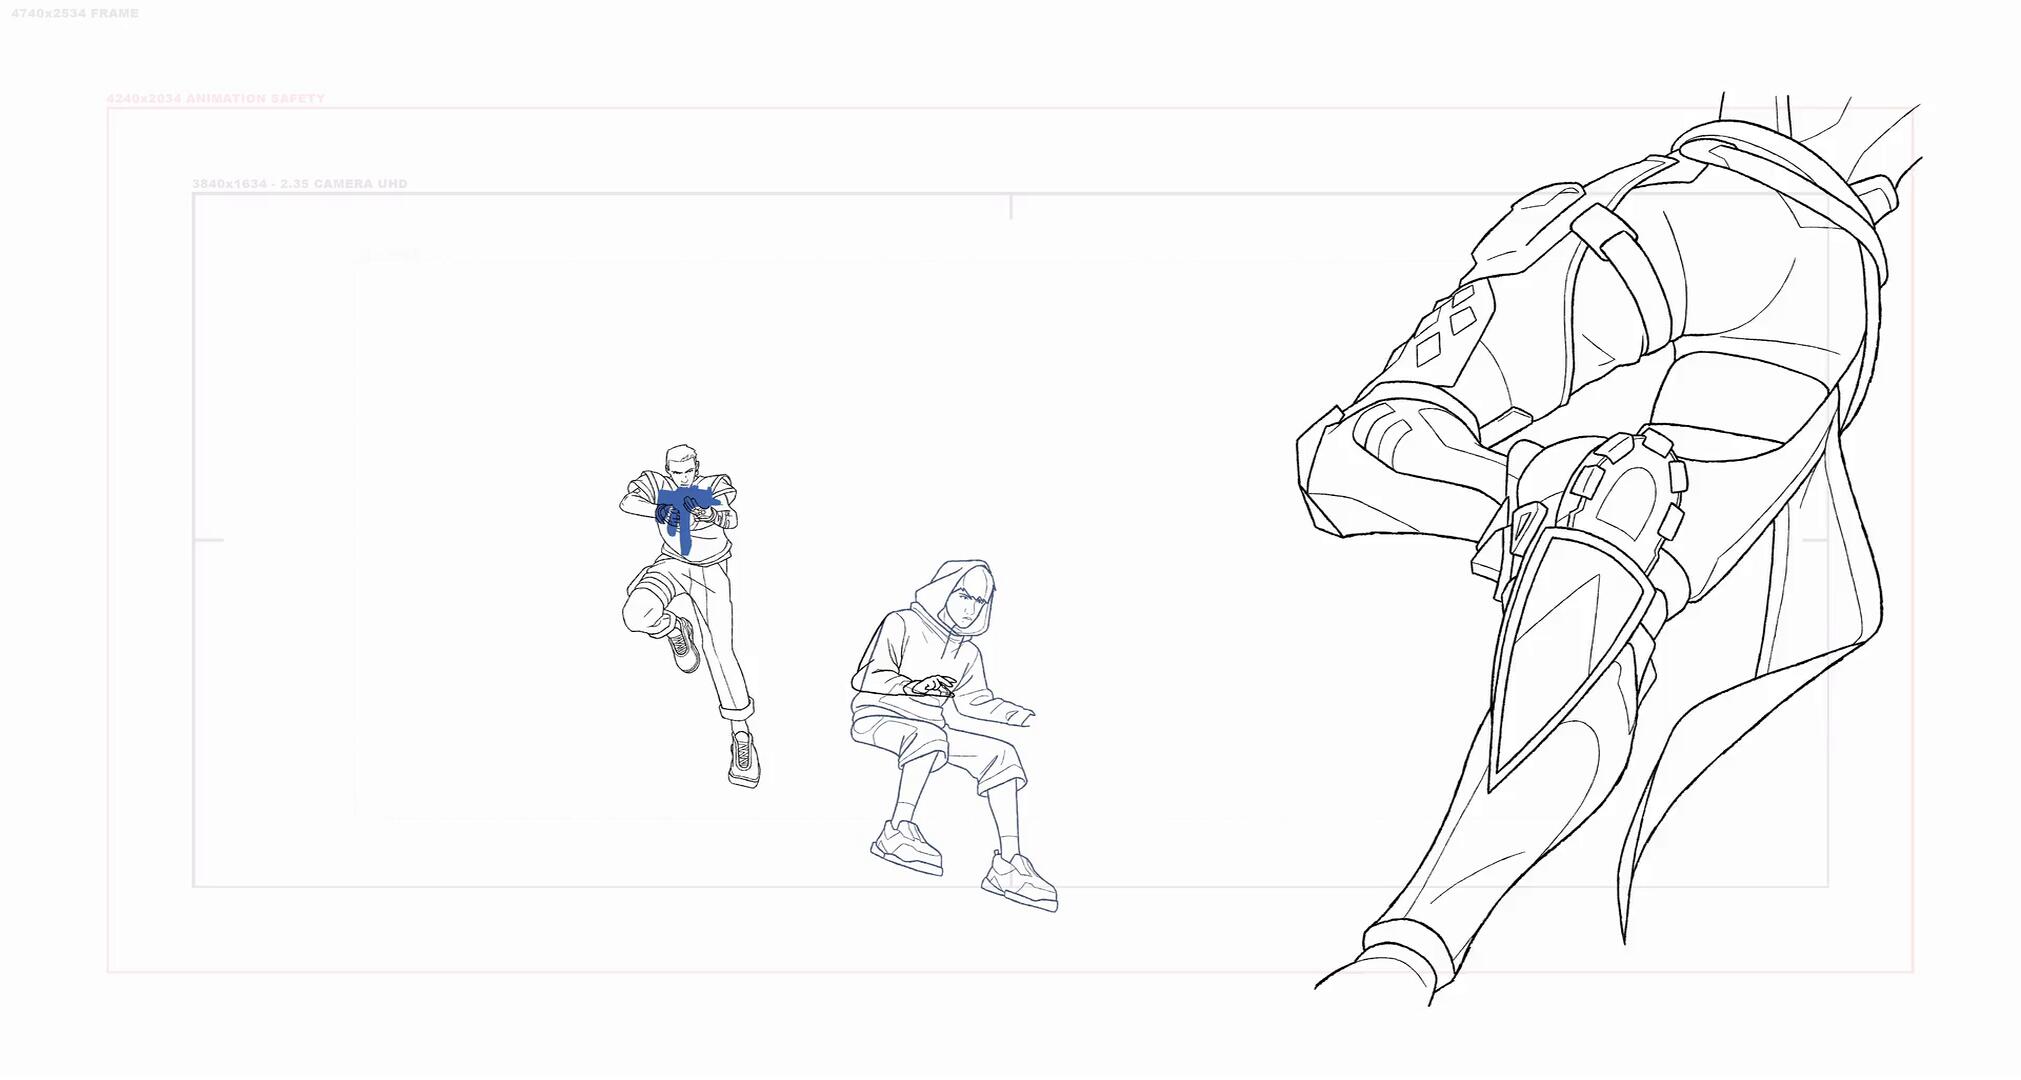The height and width of the screenshot is (1080, 2021).
Task: Click the left character's head
Action: coord(681,463)
